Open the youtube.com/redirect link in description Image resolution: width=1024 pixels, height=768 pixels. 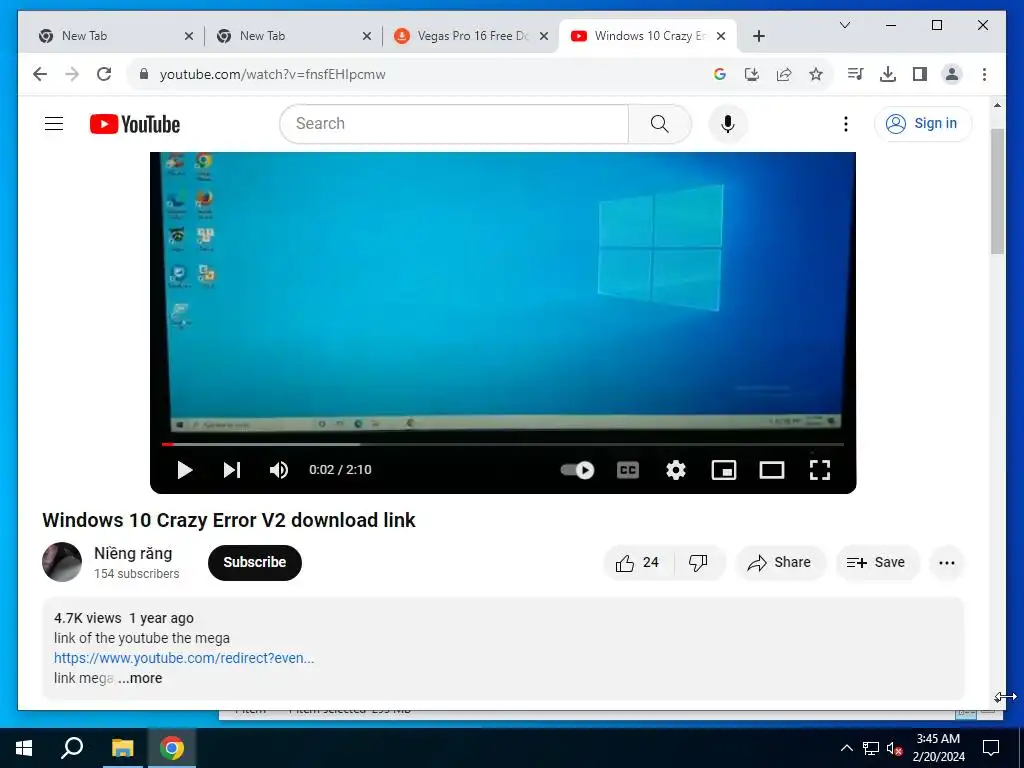pos(184,658)
